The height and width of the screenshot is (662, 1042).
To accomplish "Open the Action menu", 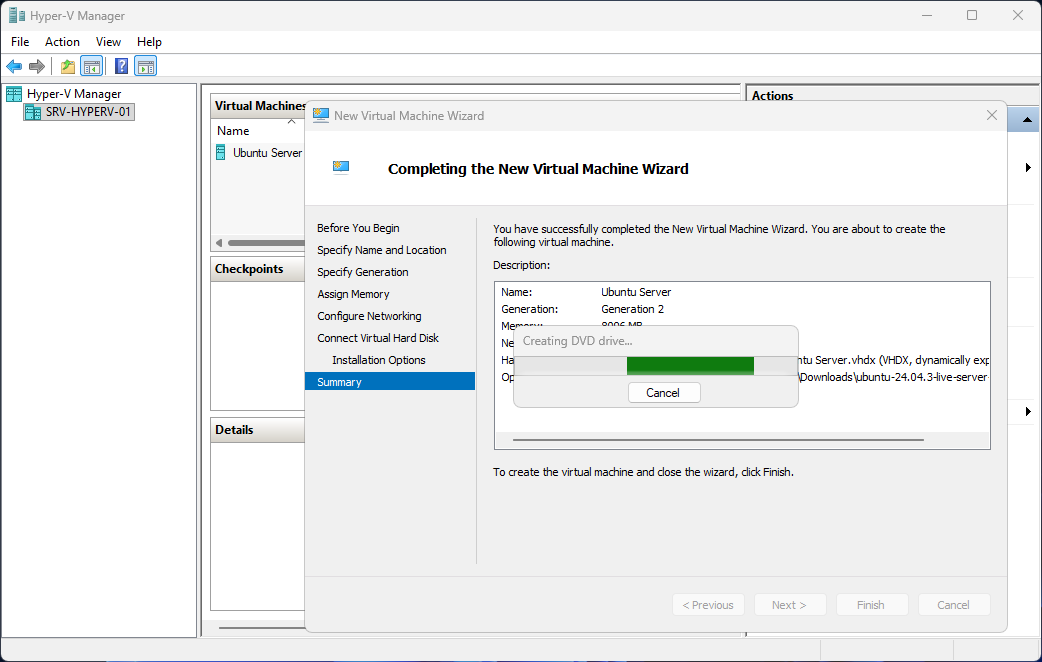I will pos(62,42).
